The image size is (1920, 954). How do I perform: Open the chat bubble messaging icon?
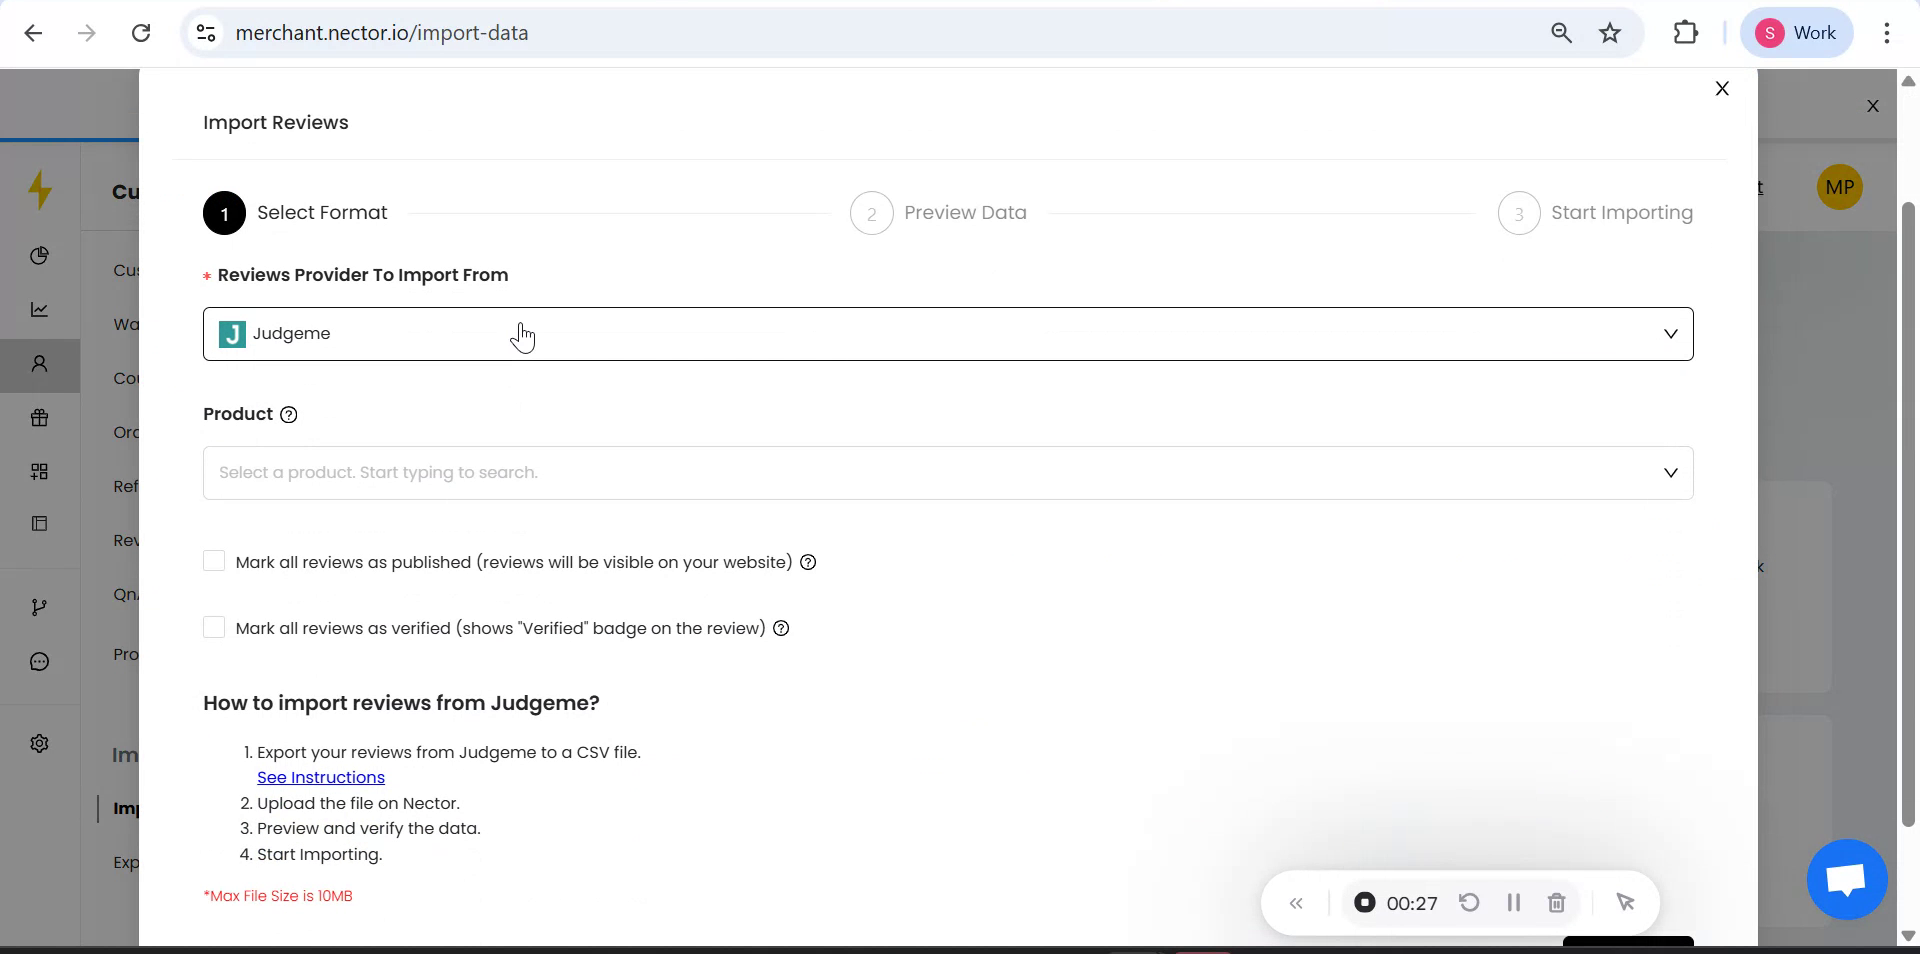(39, 661)
